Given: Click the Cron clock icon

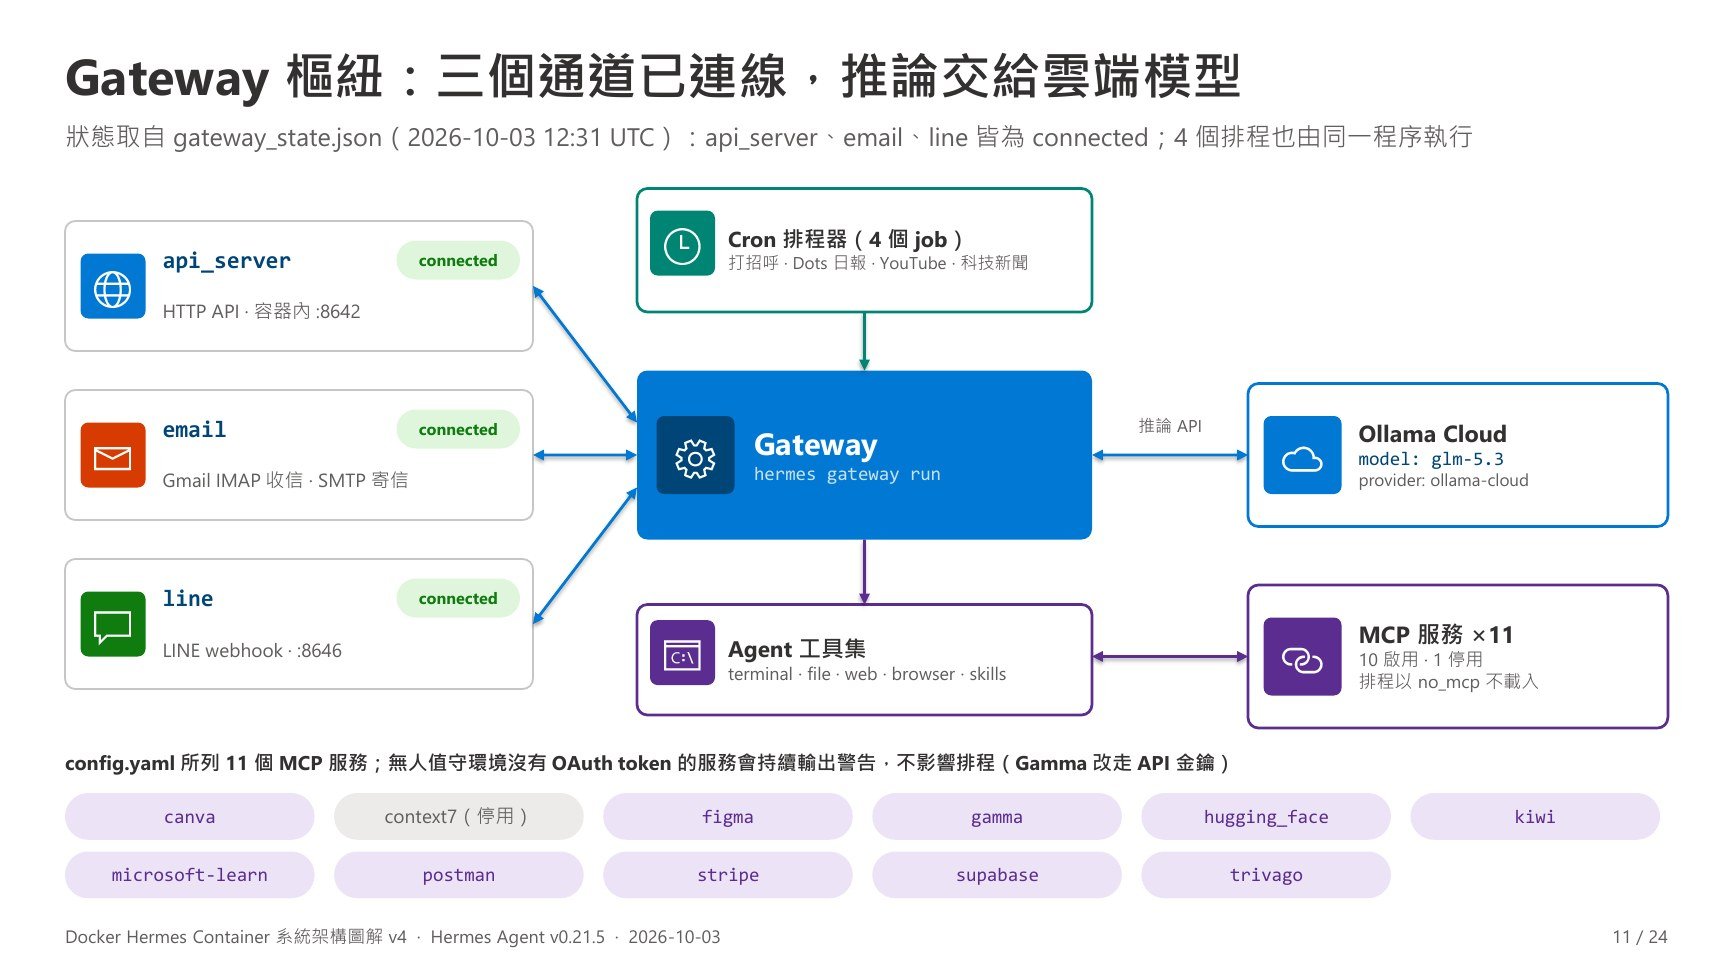Looking at the screenshot, I should tap(682, 243).
